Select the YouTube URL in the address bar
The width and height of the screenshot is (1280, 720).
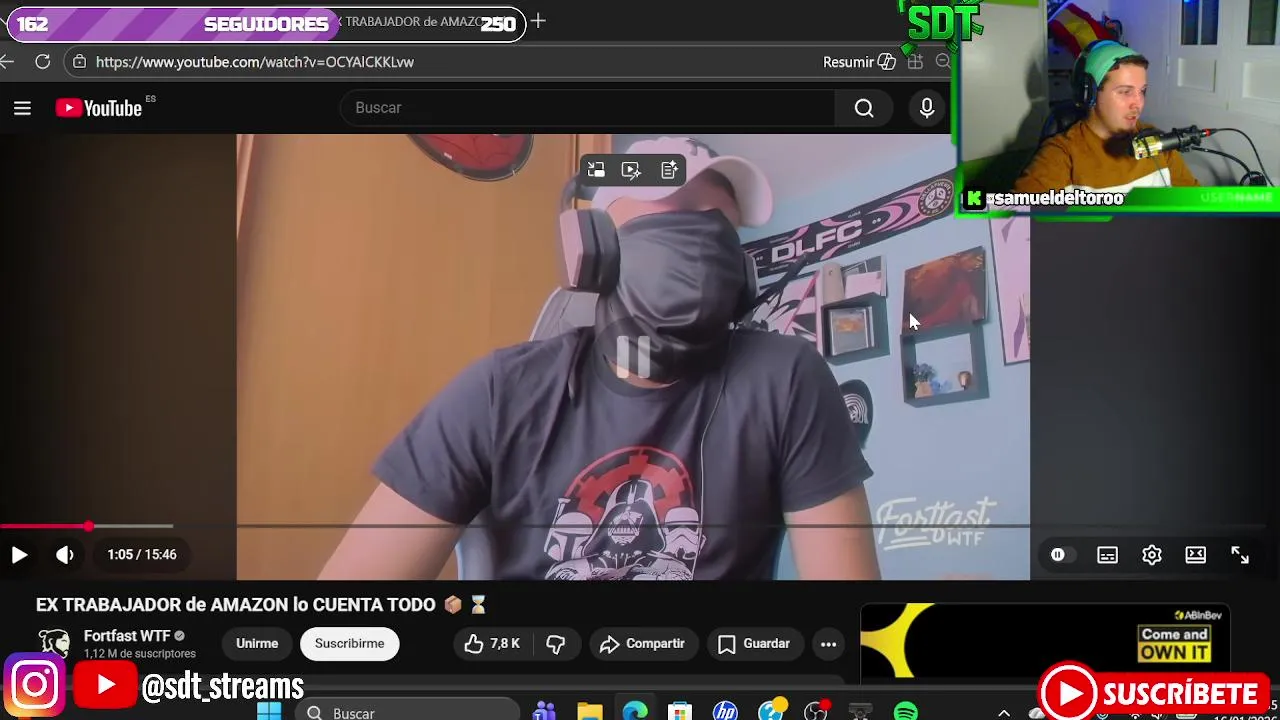pos(255,62)
